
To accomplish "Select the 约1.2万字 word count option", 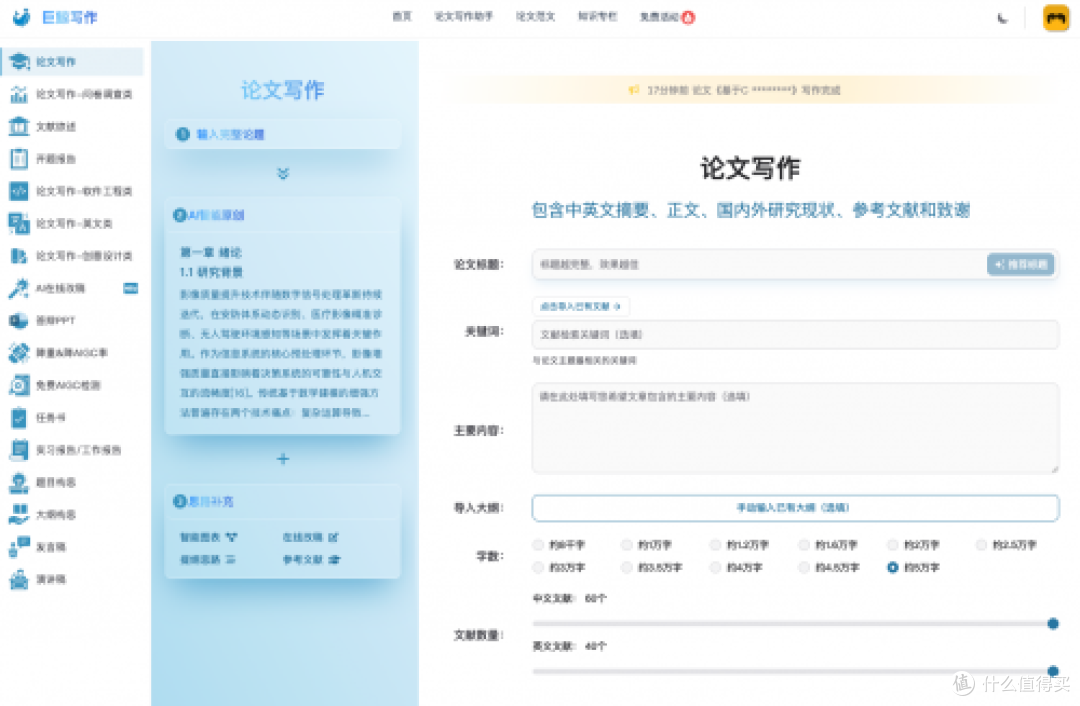I will [x=716, y=545].
